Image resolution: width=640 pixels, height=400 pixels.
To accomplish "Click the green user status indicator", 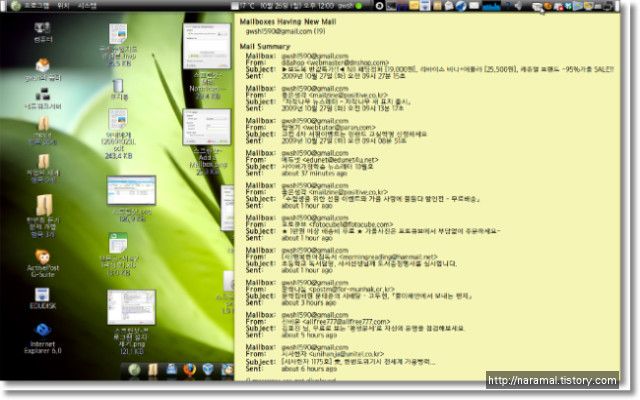I will (x=359, y=6).
